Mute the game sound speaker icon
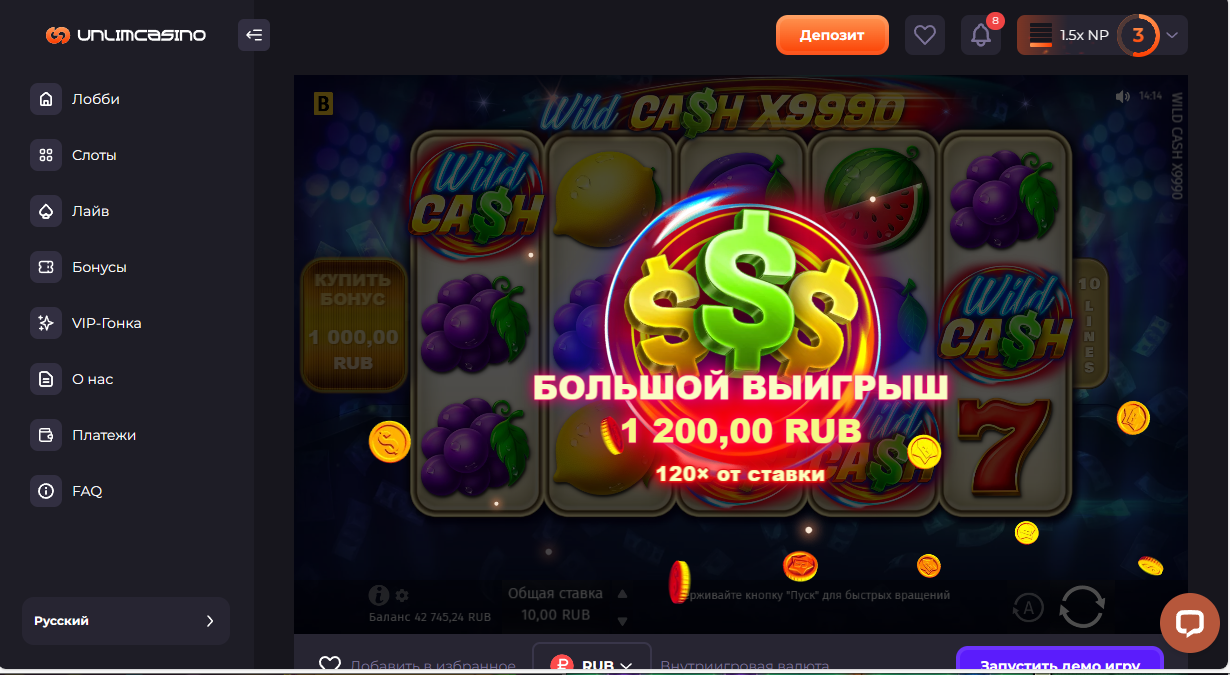 pos(1122,96)
